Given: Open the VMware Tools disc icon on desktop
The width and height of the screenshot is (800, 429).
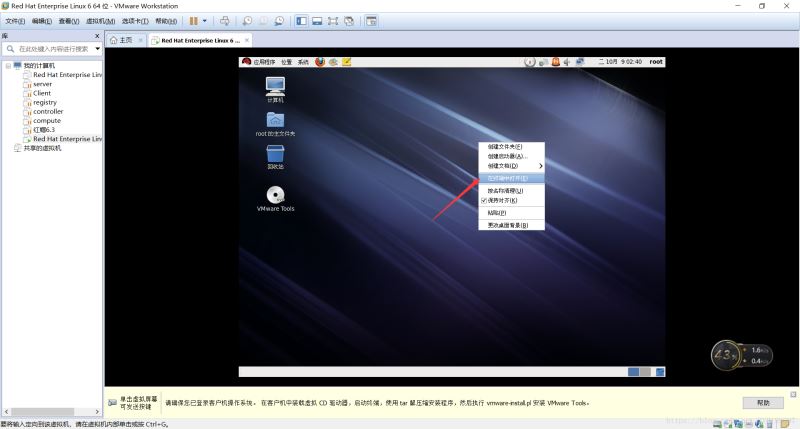Looking at the screenshot, I should pyautogui.click(x=275, y=195).
